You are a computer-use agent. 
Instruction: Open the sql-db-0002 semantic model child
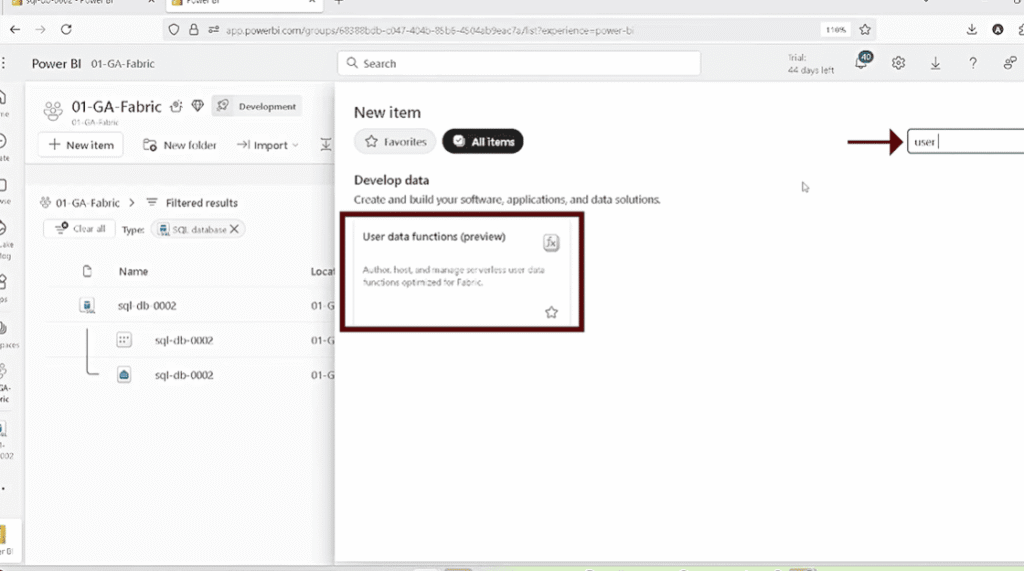(184, 340)
